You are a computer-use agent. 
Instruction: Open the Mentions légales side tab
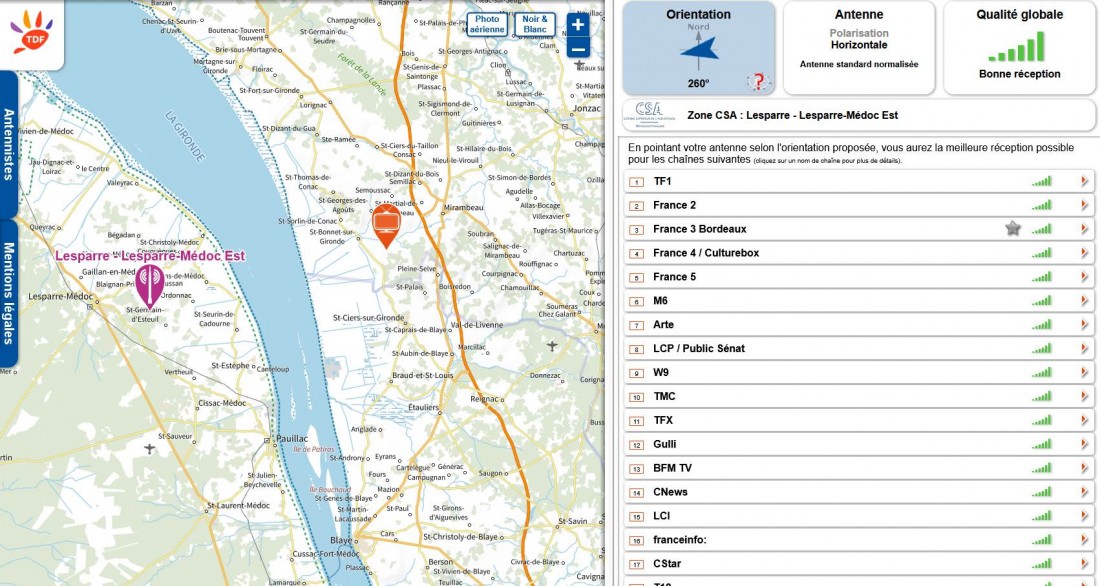[x=8, y=293]
